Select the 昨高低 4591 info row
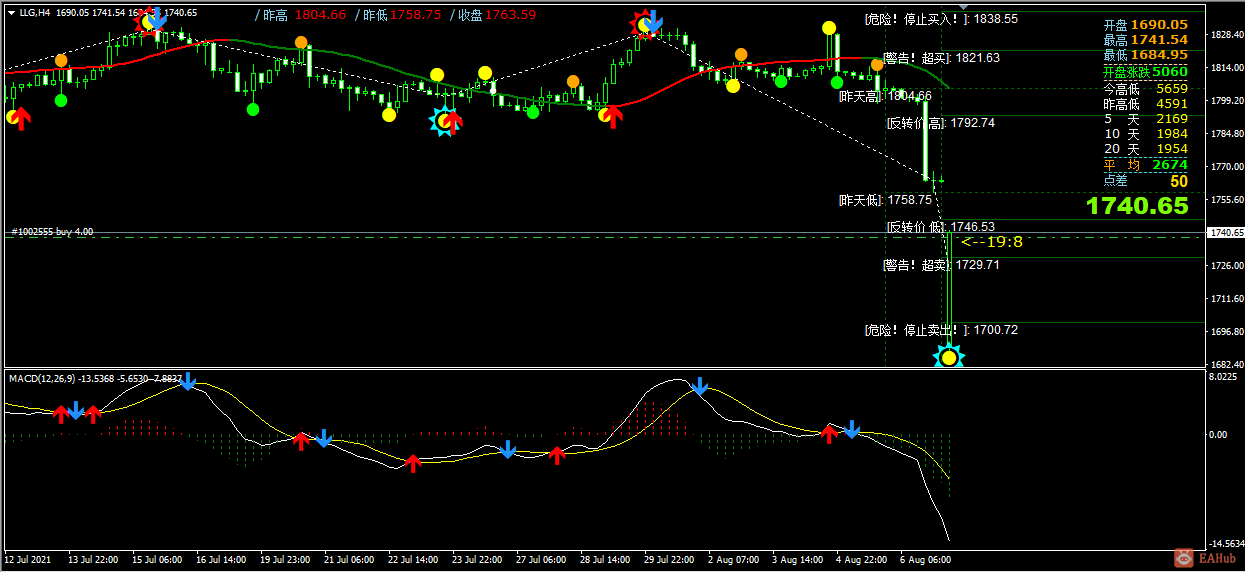The height and width of the screenshot is (573, 1245). click(x=1145, y=103)
